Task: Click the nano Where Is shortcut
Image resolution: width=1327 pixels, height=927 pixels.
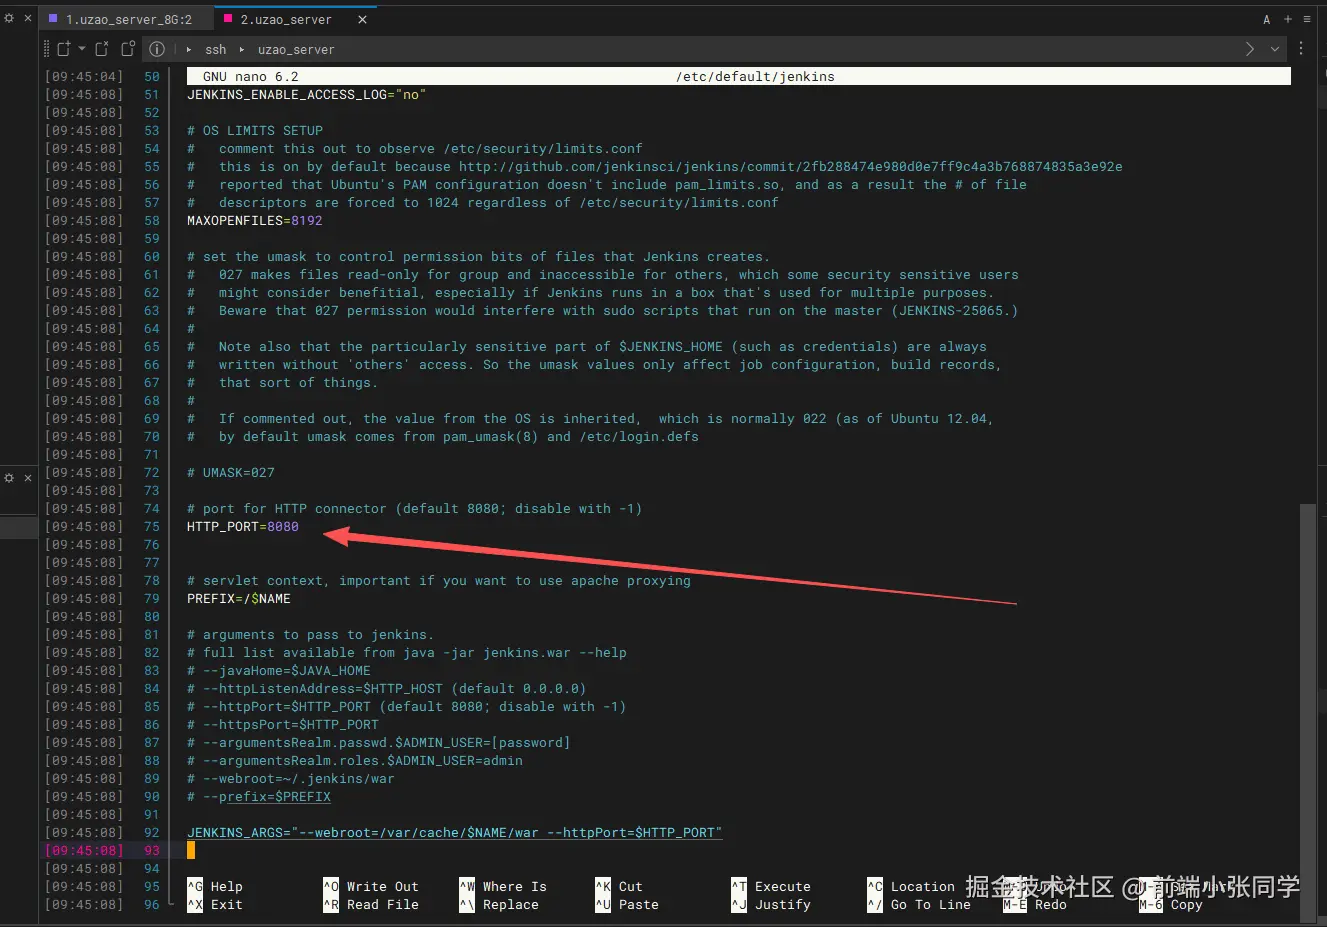Action: tap(503, 887)
